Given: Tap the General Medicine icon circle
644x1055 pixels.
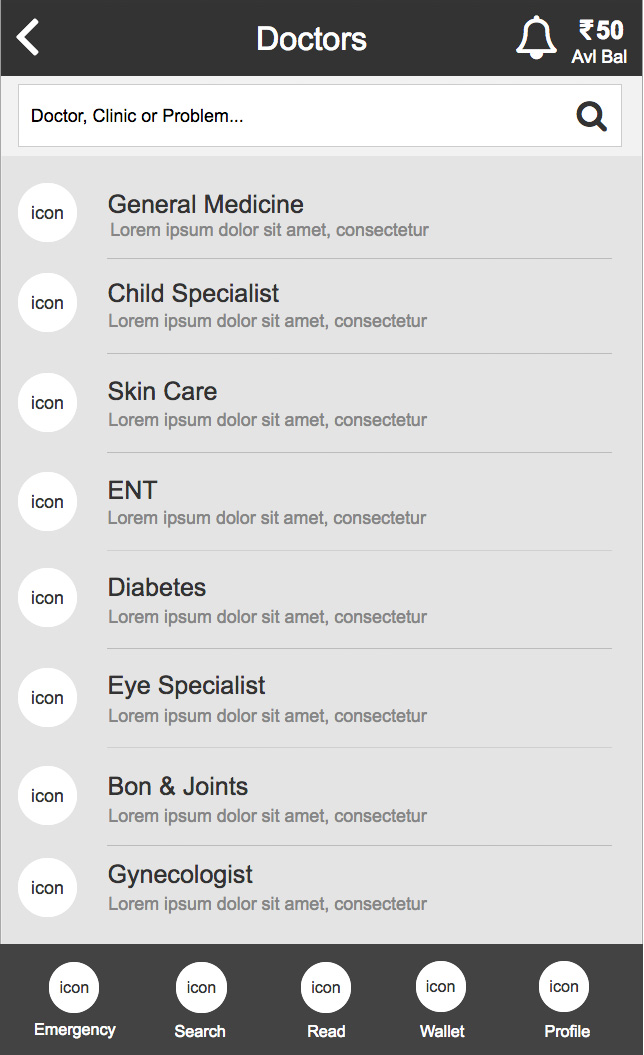Looking at the screenshot, I should pos(47,213).
